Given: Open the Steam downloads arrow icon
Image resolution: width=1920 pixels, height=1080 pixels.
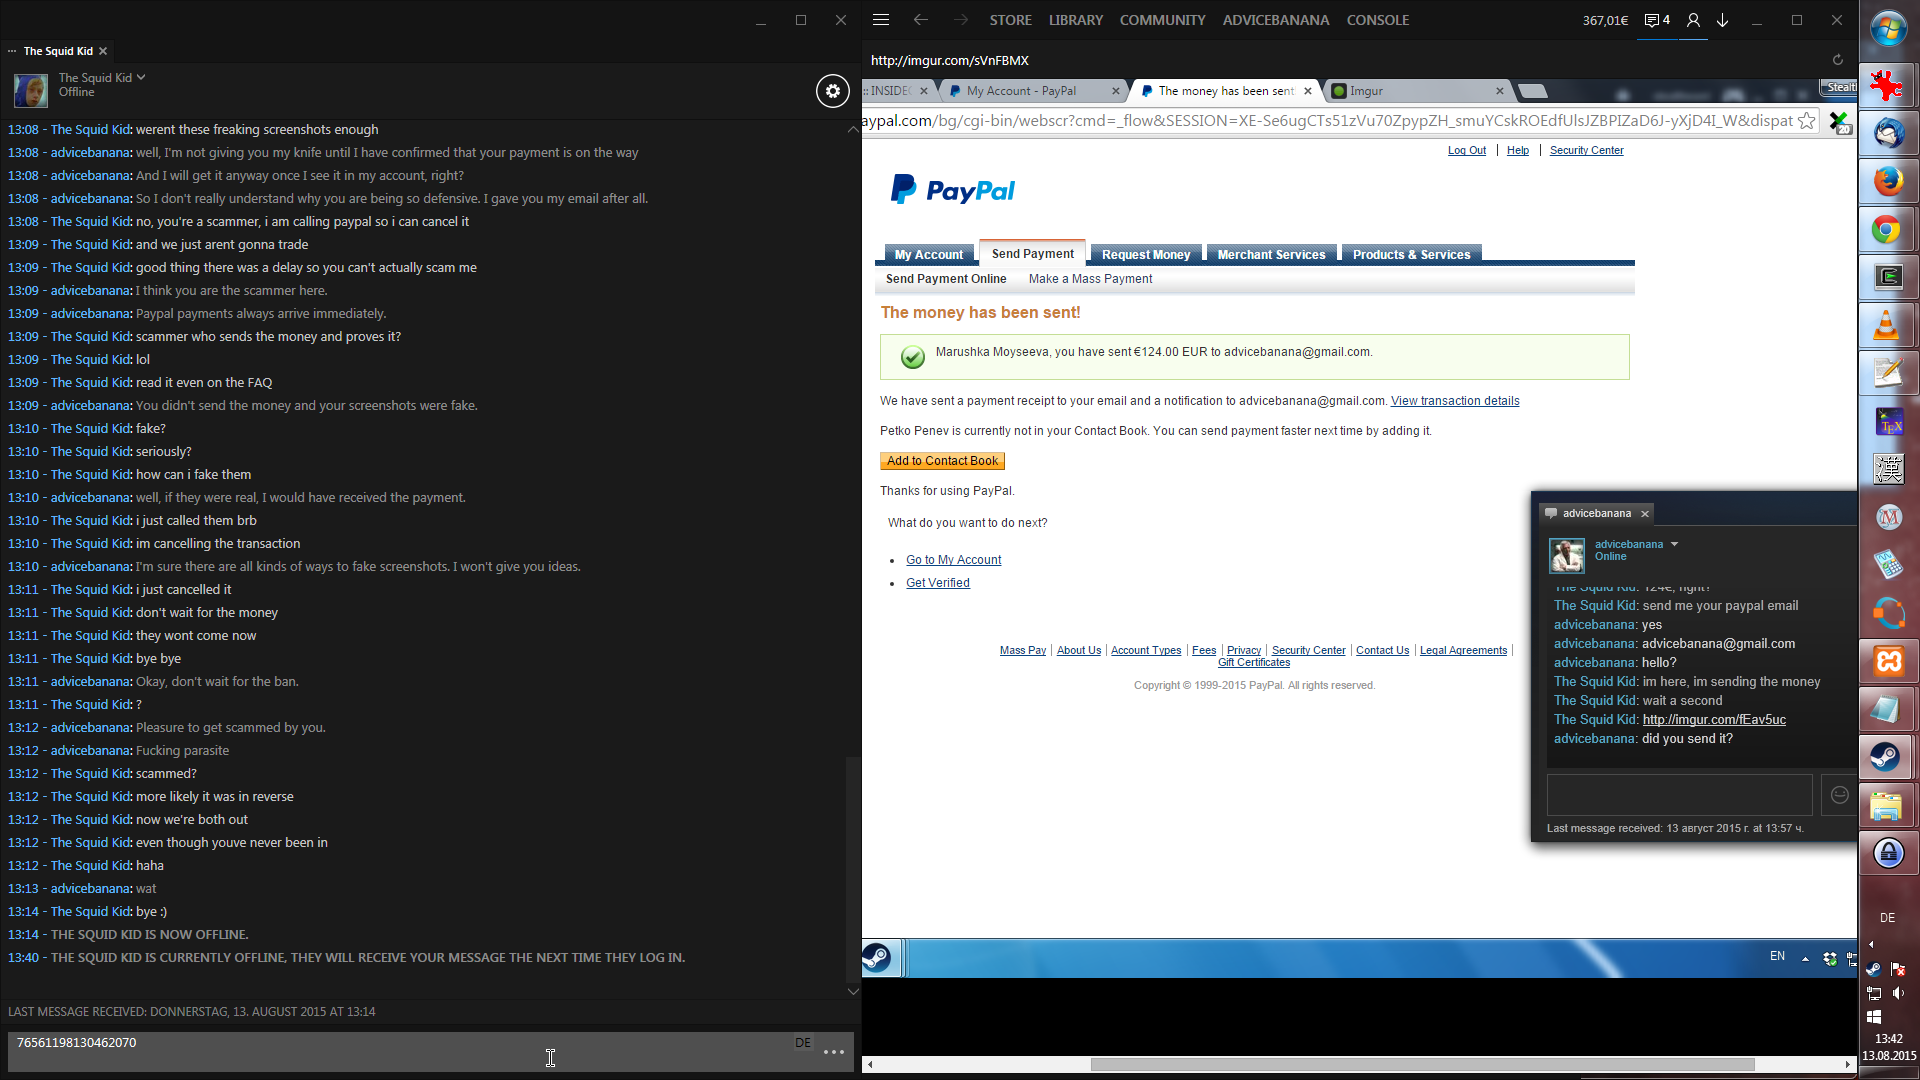Looking at the screenshot, I should [x=1723, y=20].
